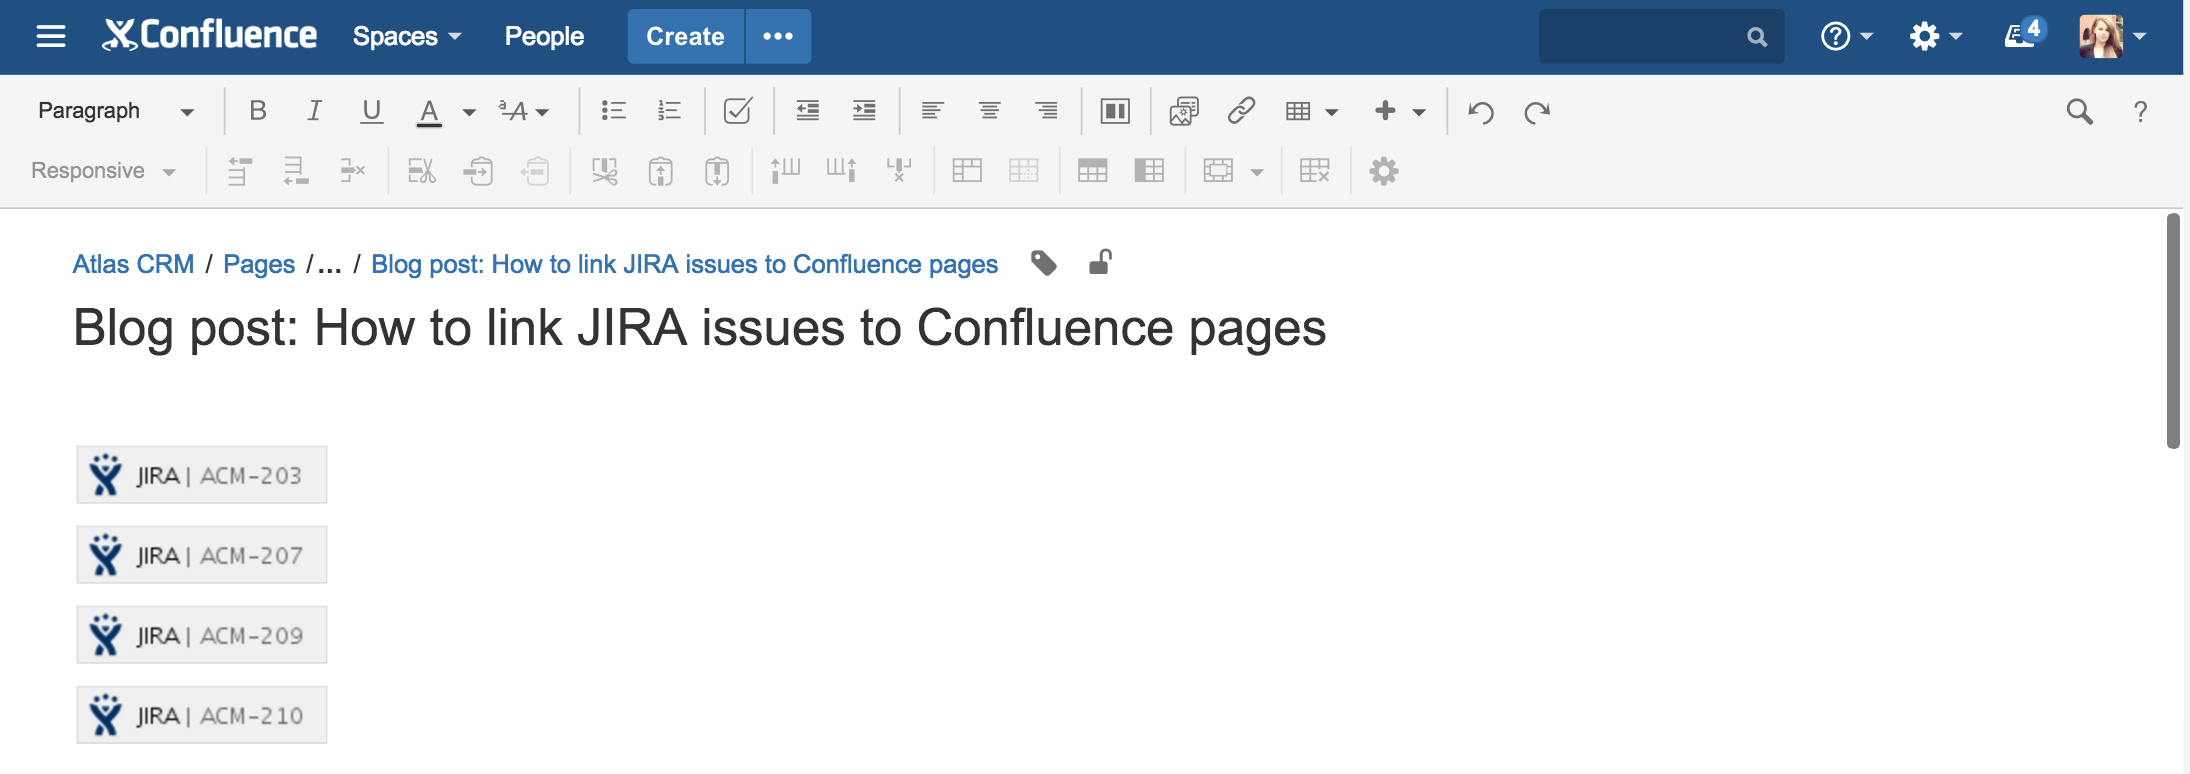
Task: Open the Pages breadcrumb link
Action: [x=259, y=264]
